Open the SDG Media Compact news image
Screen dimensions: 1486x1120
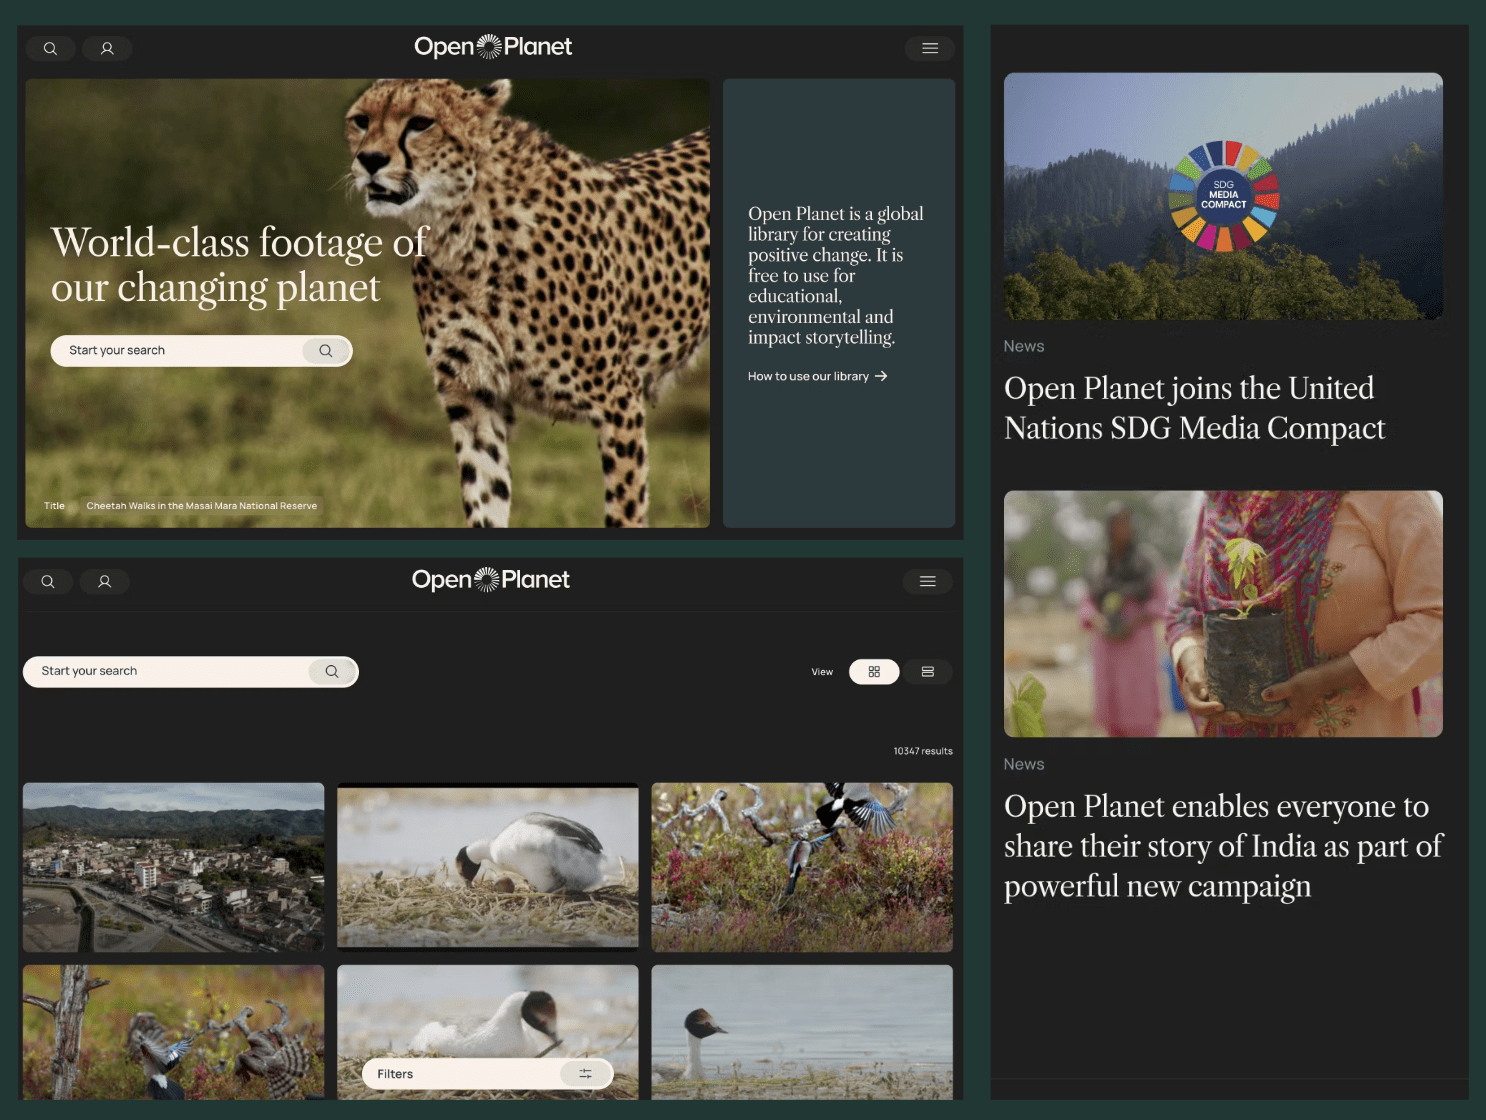point(1223,196)
